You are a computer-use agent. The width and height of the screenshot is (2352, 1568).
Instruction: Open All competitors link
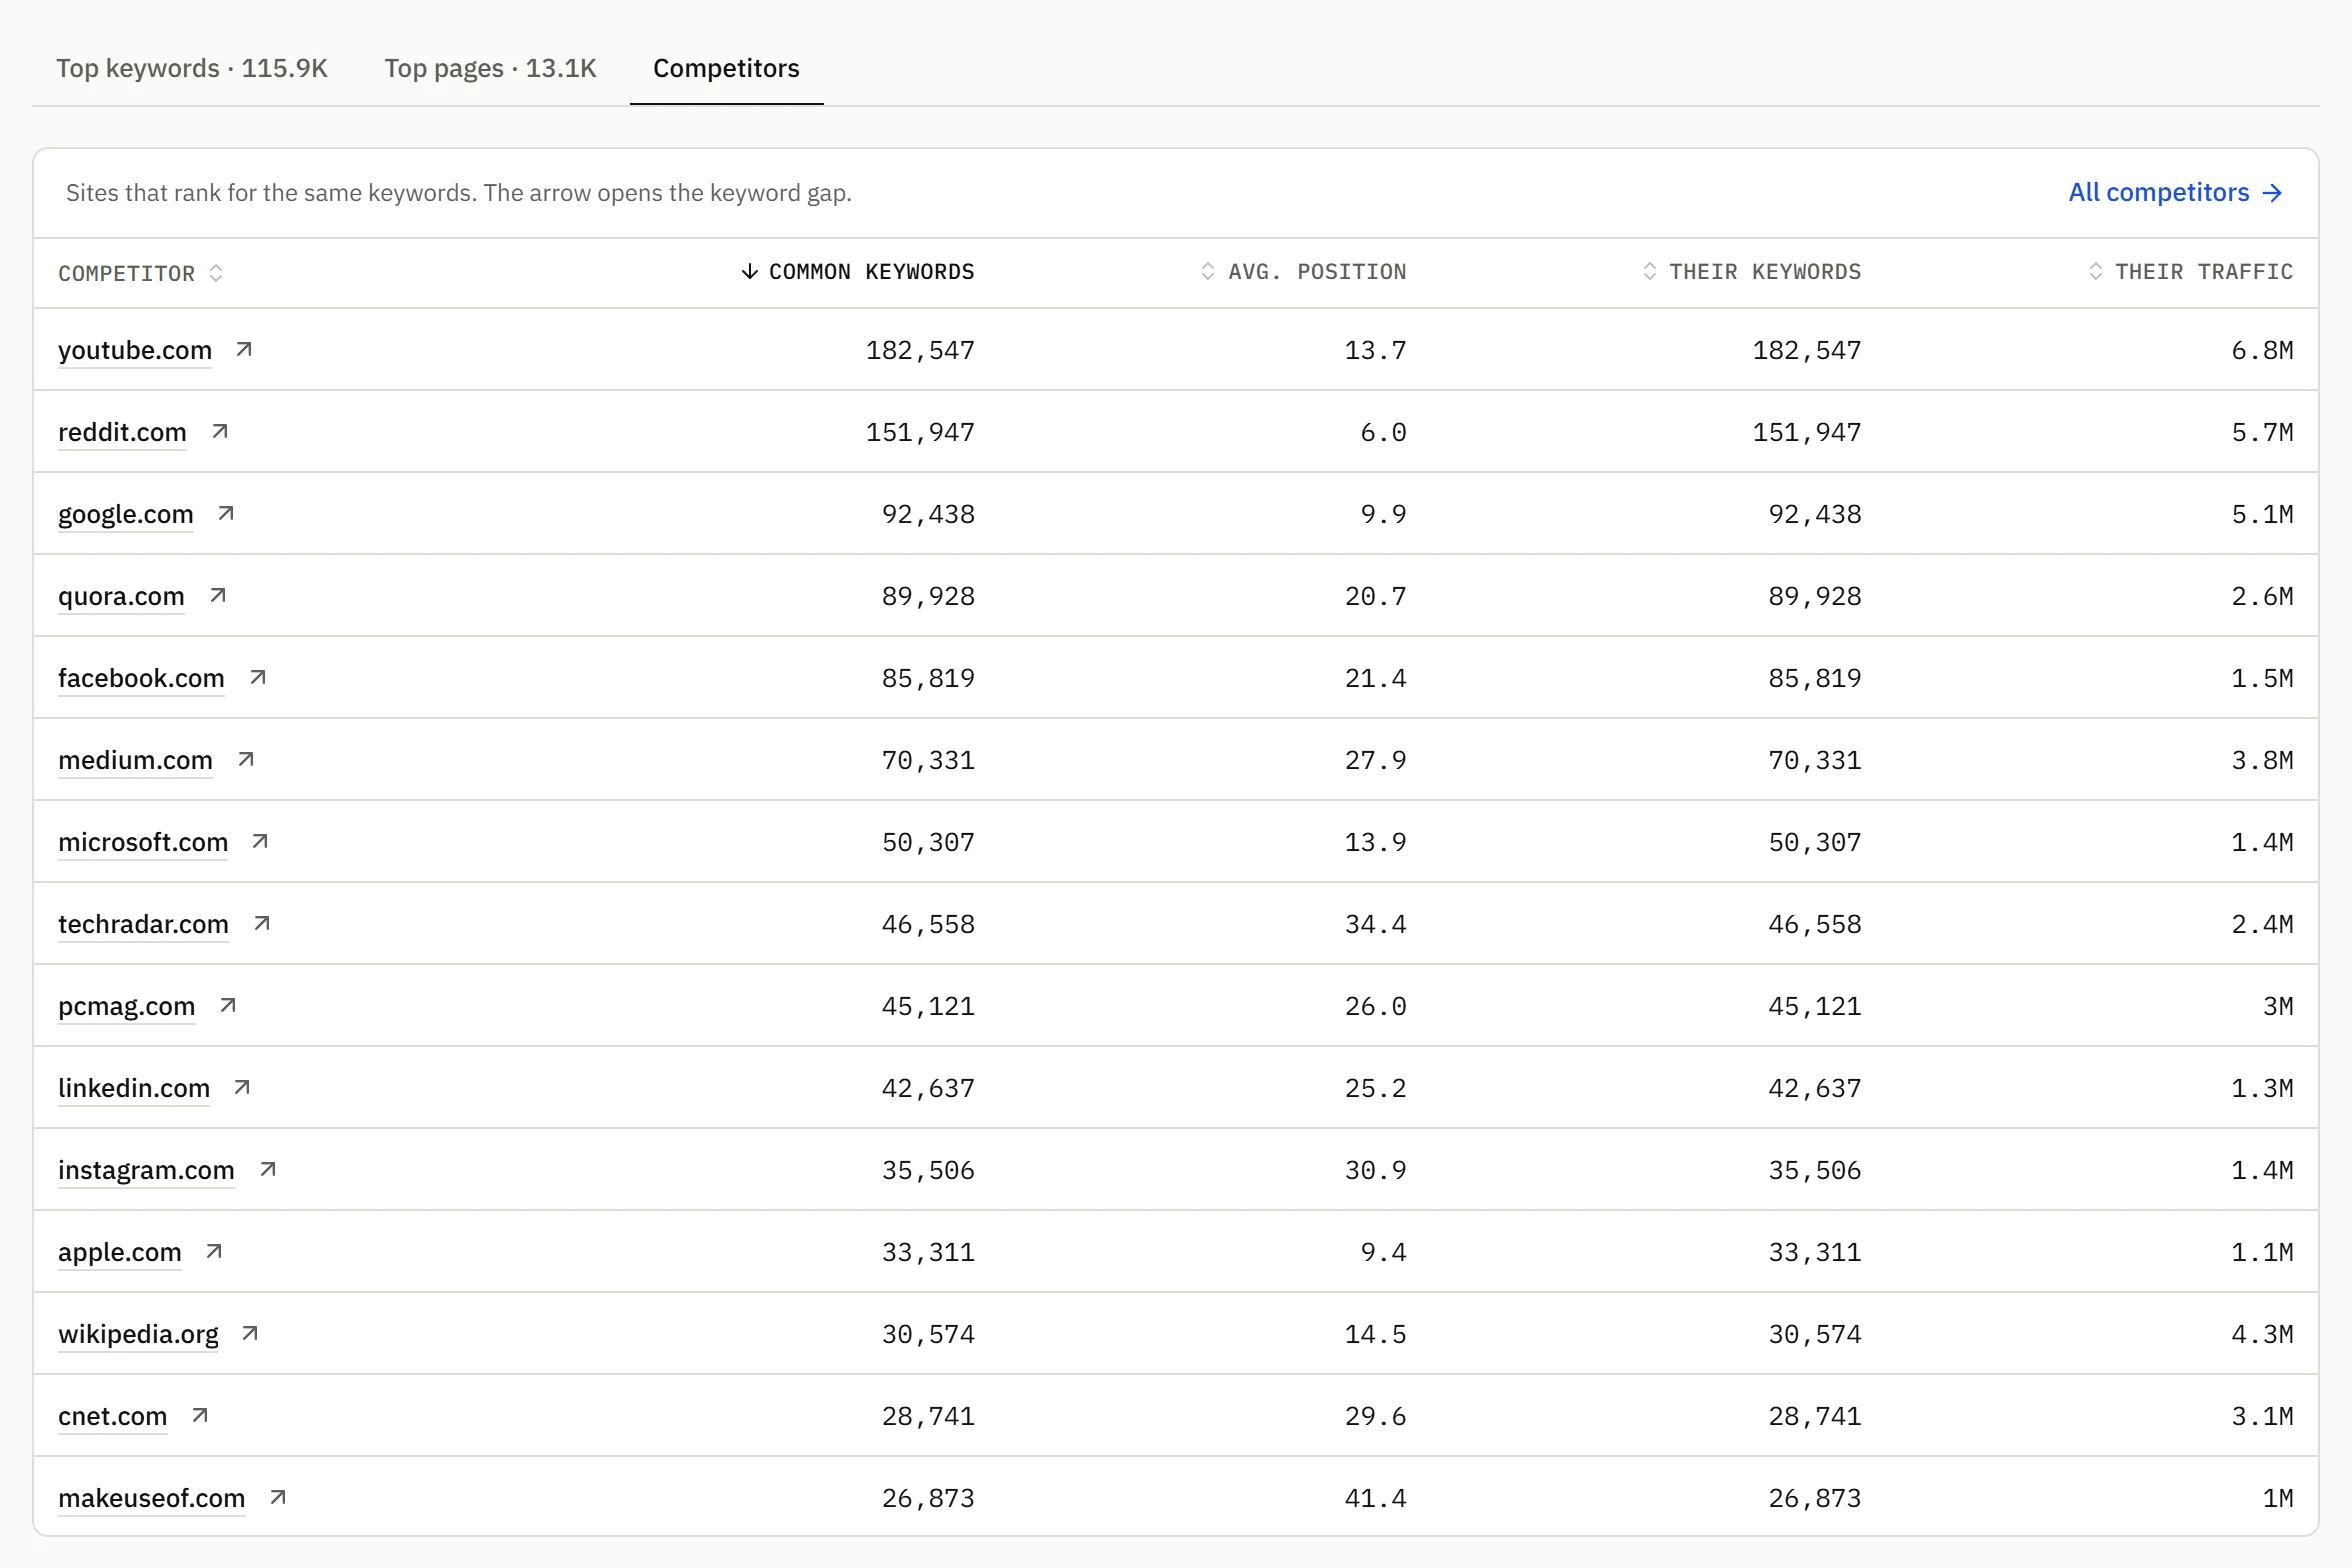[2175, 192]
